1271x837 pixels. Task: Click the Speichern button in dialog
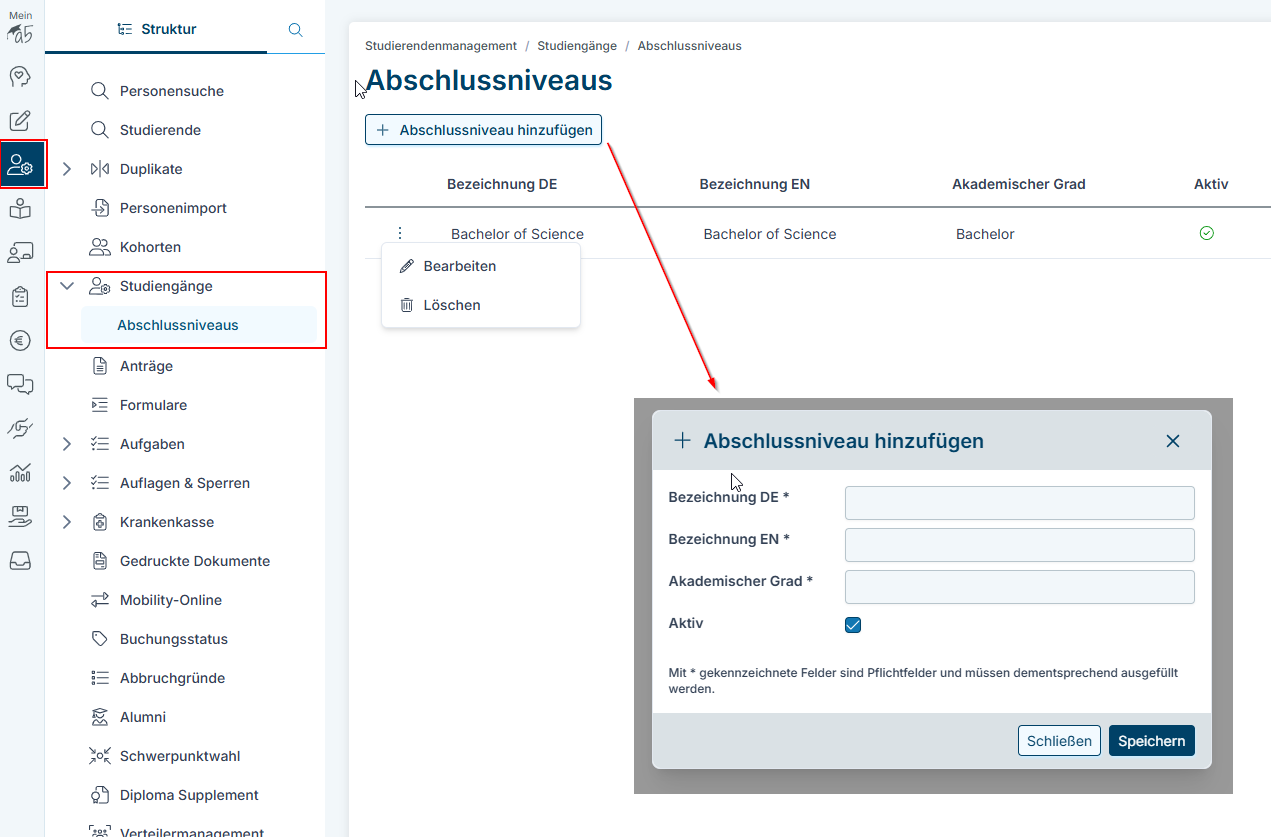(1152, 741)
